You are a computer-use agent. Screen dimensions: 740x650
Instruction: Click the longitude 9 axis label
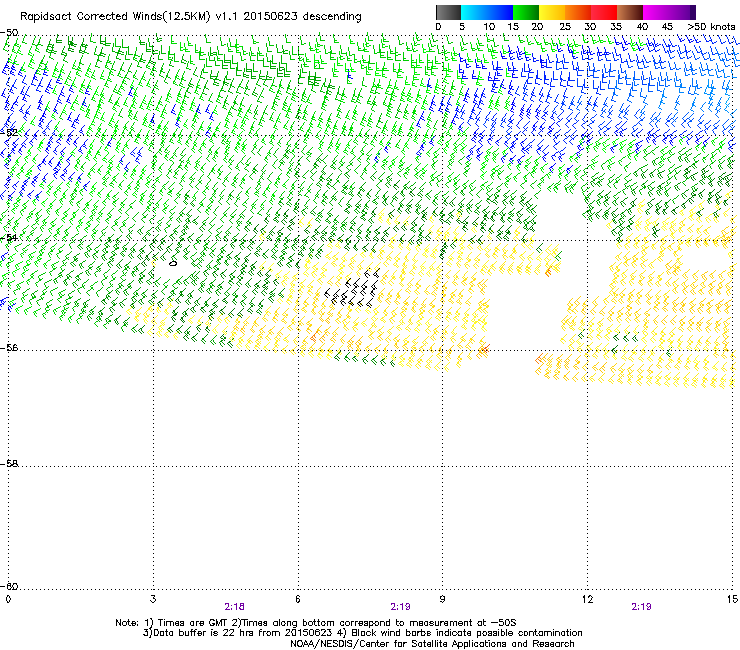442,599
